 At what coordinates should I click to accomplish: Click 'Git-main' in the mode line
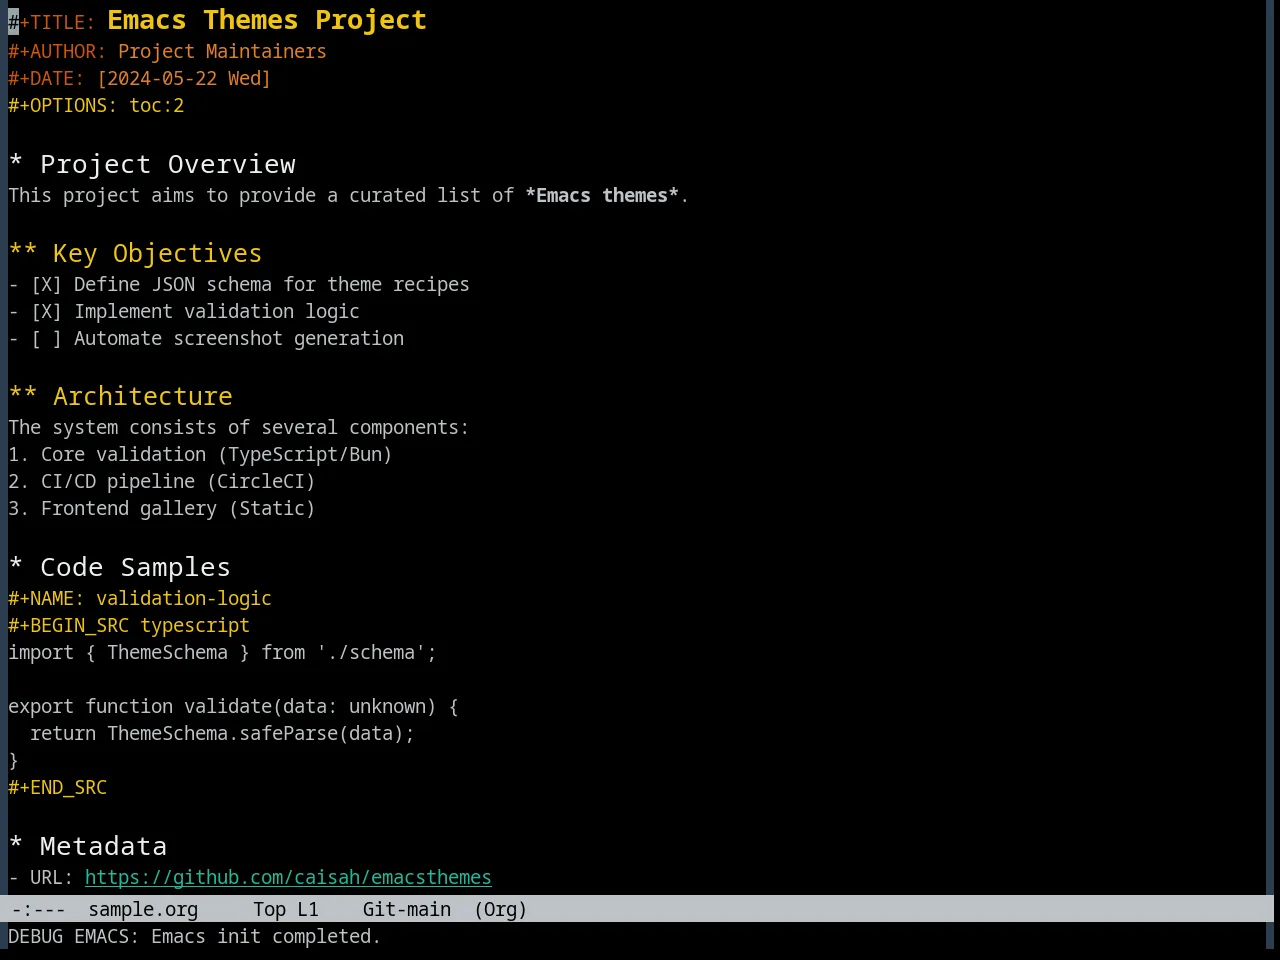coord(407,910)
